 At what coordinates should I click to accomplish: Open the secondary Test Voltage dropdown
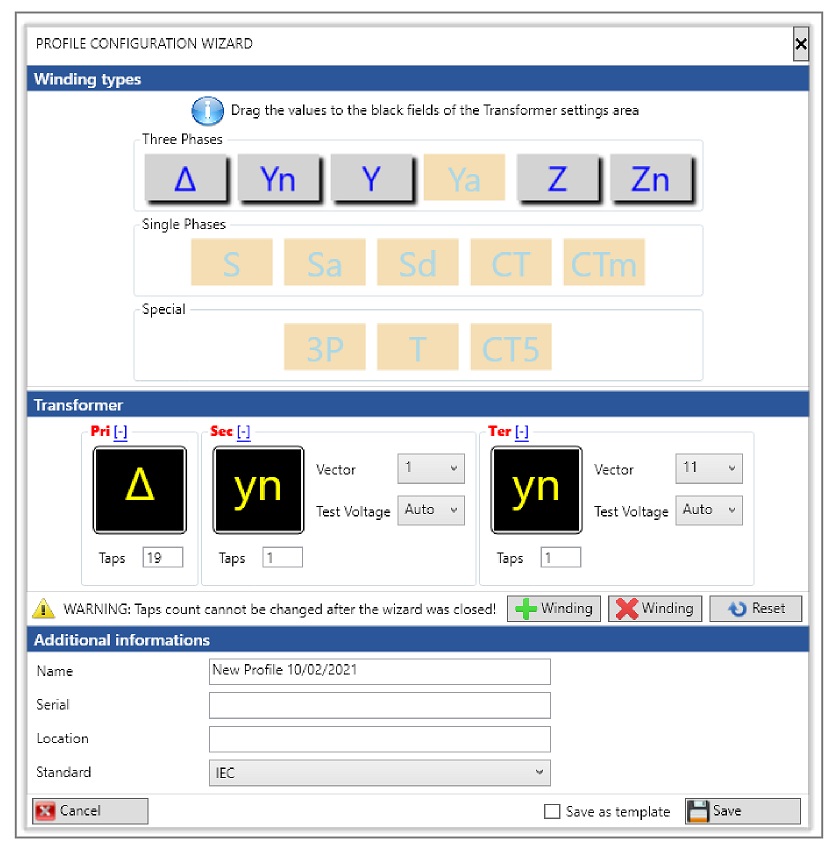click(431, 510)
